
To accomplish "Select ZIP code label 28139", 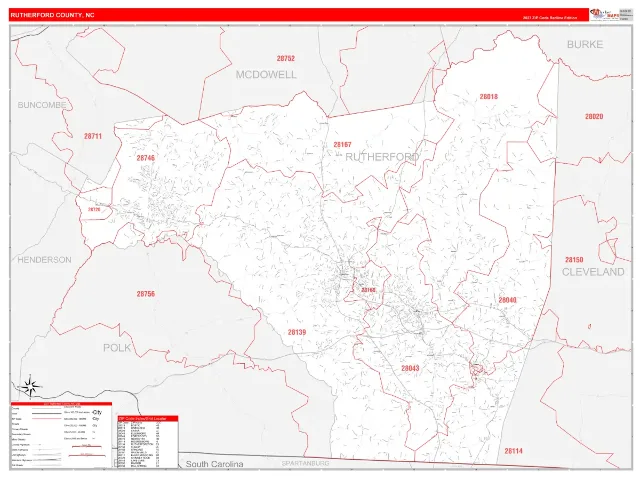I will click(297, 332).
